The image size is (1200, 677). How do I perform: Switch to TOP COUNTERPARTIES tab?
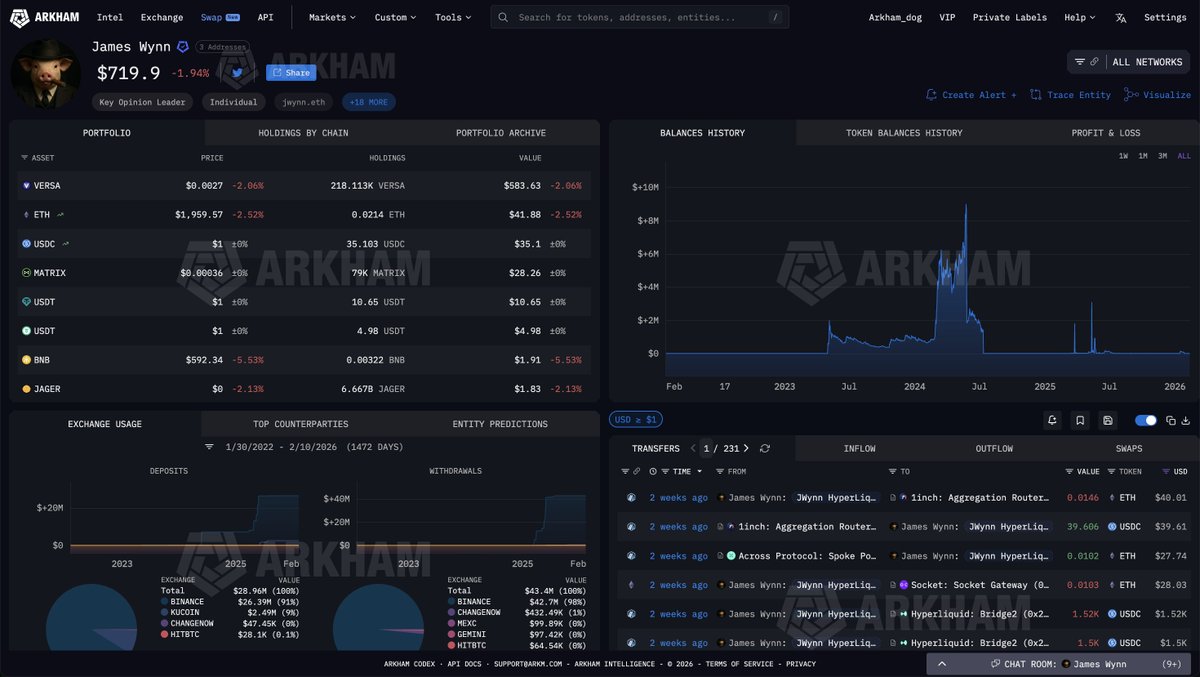[302, 424]
